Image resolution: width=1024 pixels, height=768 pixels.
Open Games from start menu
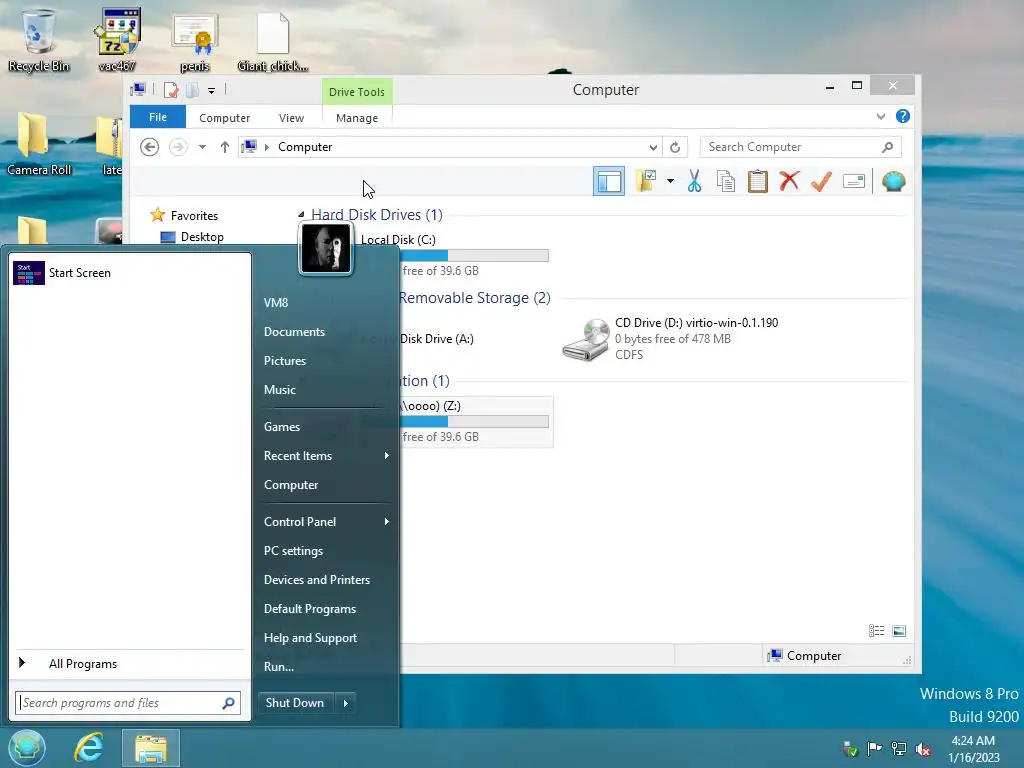coord(281,426)
